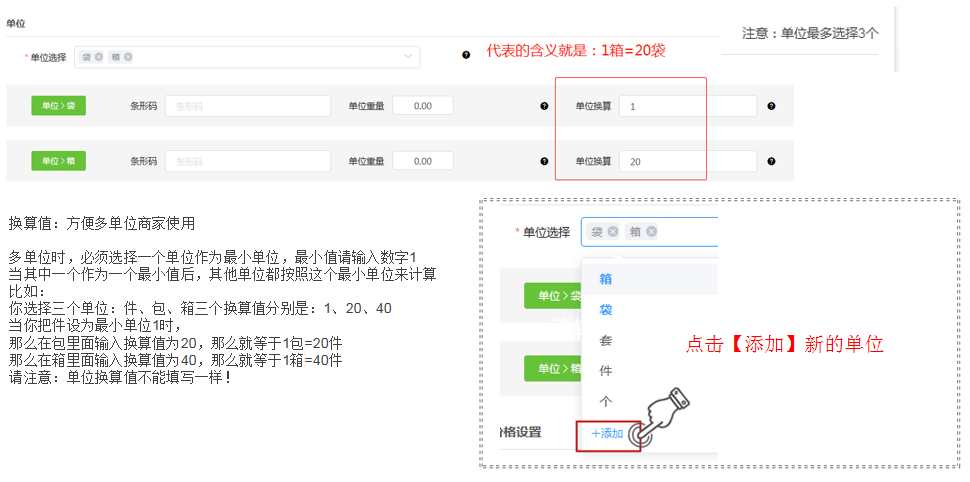The height and width of the screenshot is (482, 970).
Task: Click the 单位换算 field containing 20
Action: click(688, 161)
